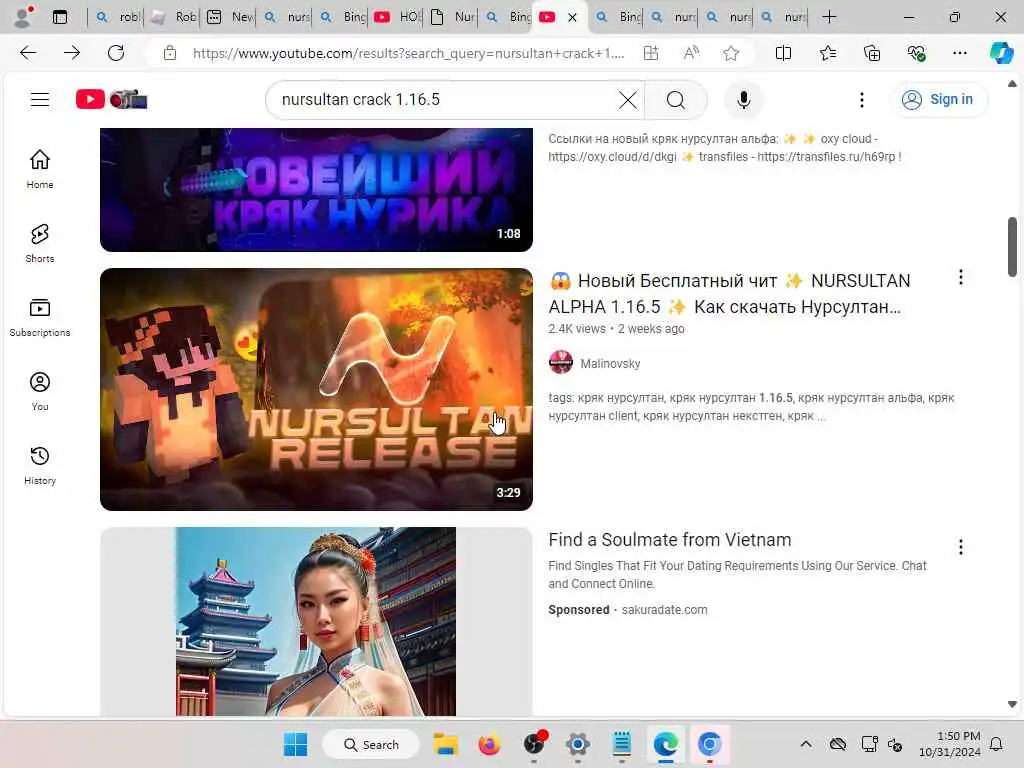Open the Malinovsky channel avatar
Screen dimensions: 1024x768
pos(560,362)
